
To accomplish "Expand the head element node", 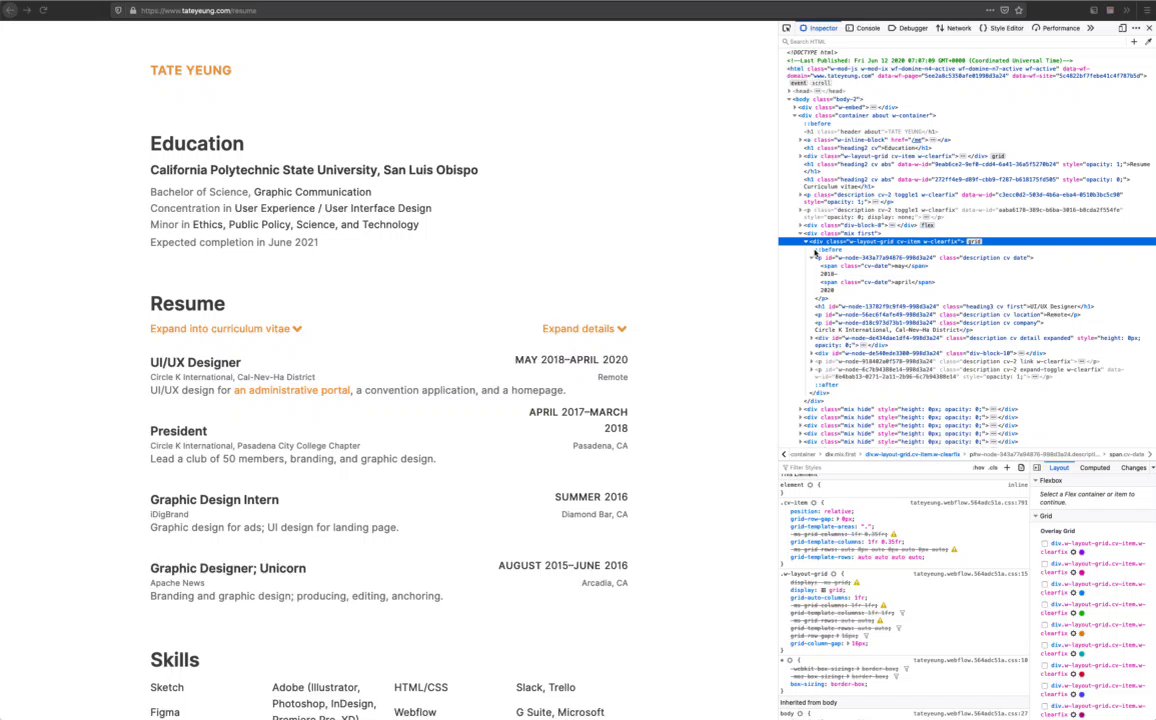I will click(x=790, y=91).
